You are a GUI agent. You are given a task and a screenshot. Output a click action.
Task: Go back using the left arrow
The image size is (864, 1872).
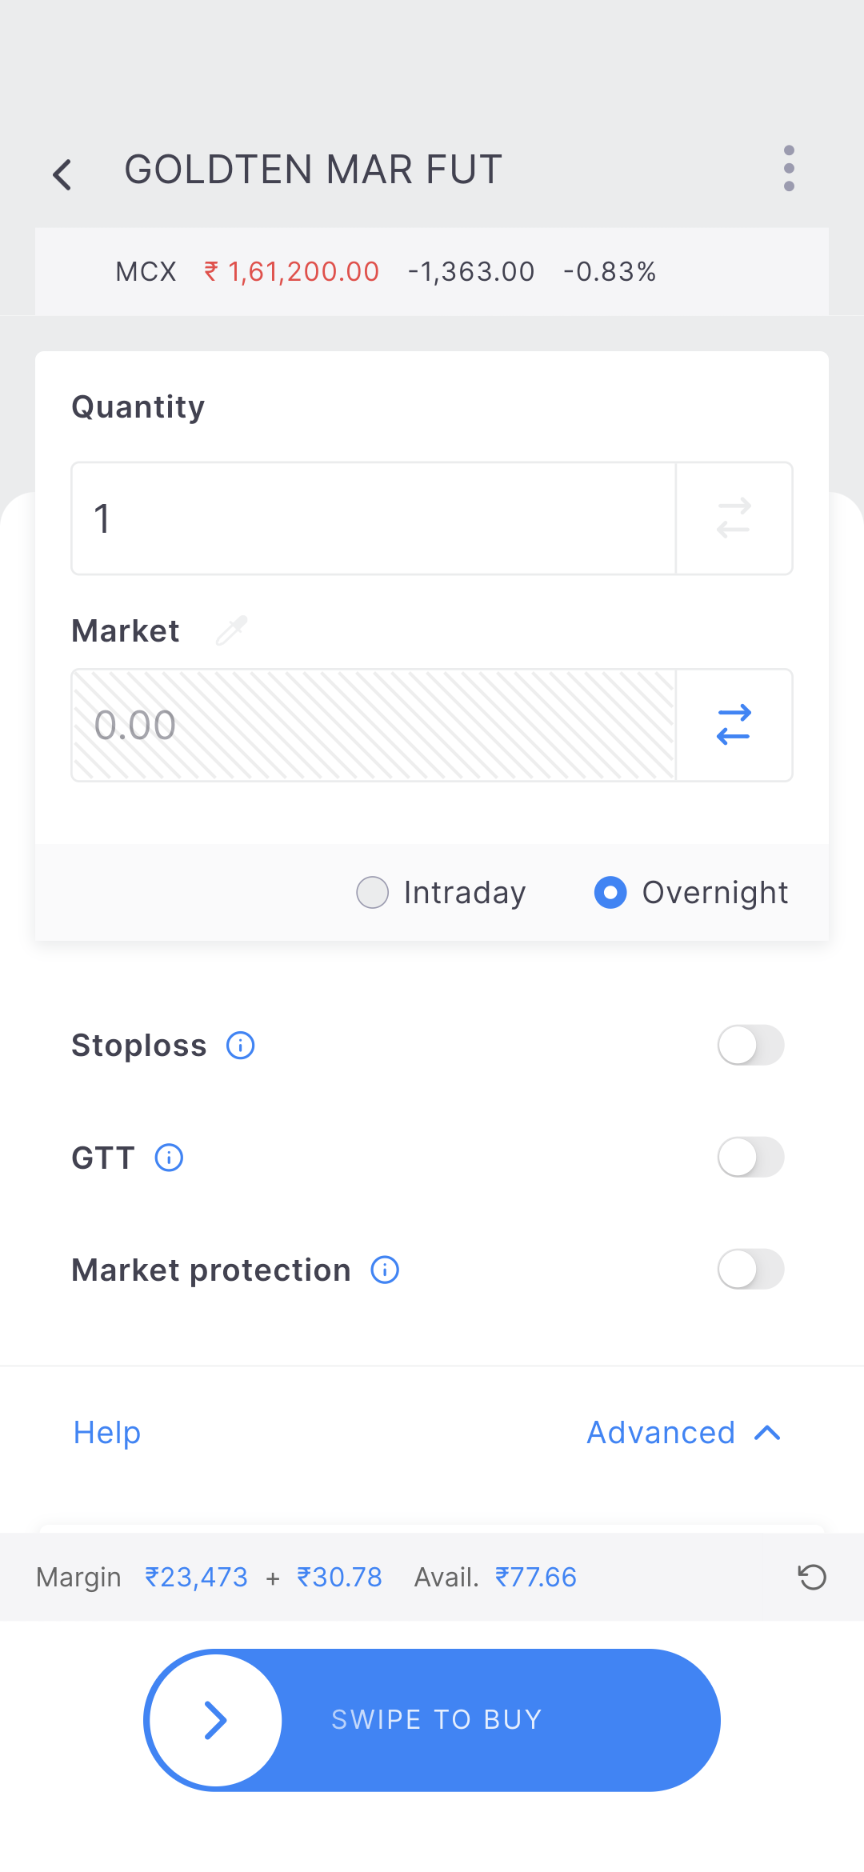(62, 174)
